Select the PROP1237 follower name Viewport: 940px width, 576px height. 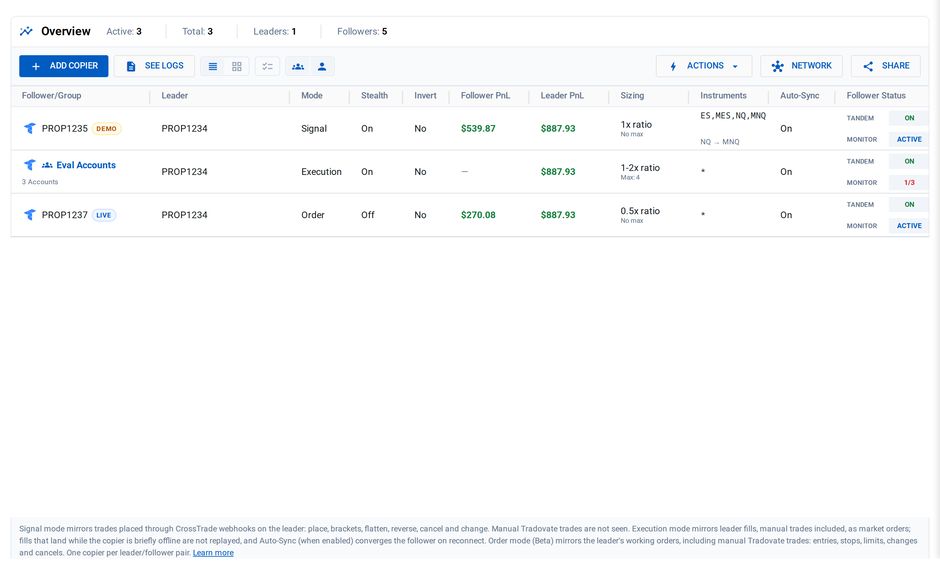(x=65, y=215)
